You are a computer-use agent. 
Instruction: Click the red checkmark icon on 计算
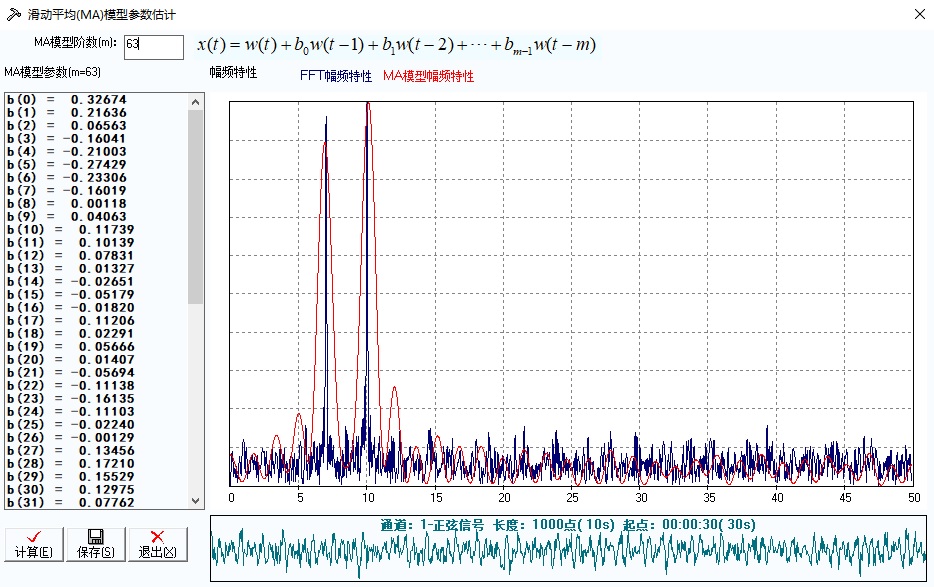tap(34, 537)
